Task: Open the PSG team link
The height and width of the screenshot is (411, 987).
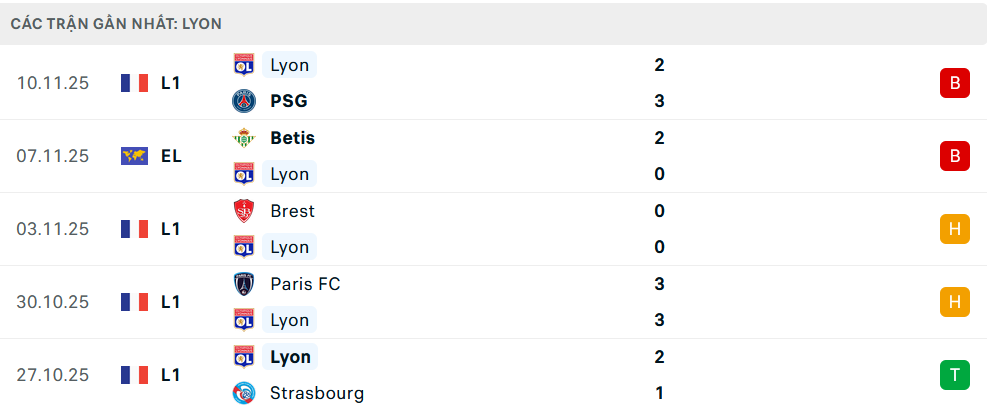Action: point(288,101)
